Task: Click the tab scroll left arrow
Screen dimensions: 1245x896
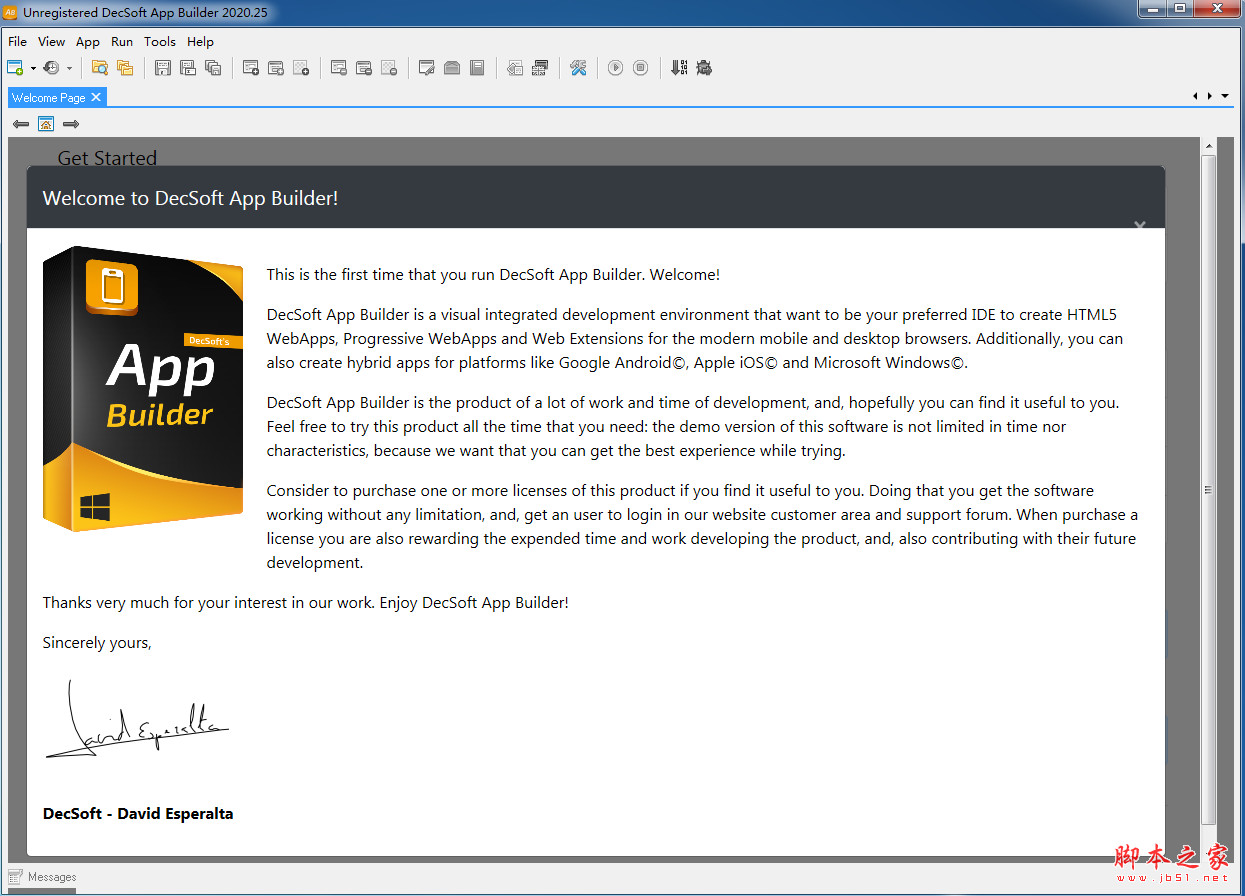Action: click(1195, 97)
